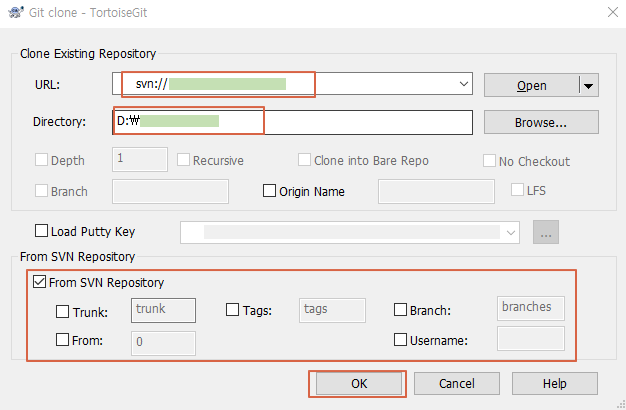
Task: Toggle the No Checkout checkbox
Action: pos(489,160)
